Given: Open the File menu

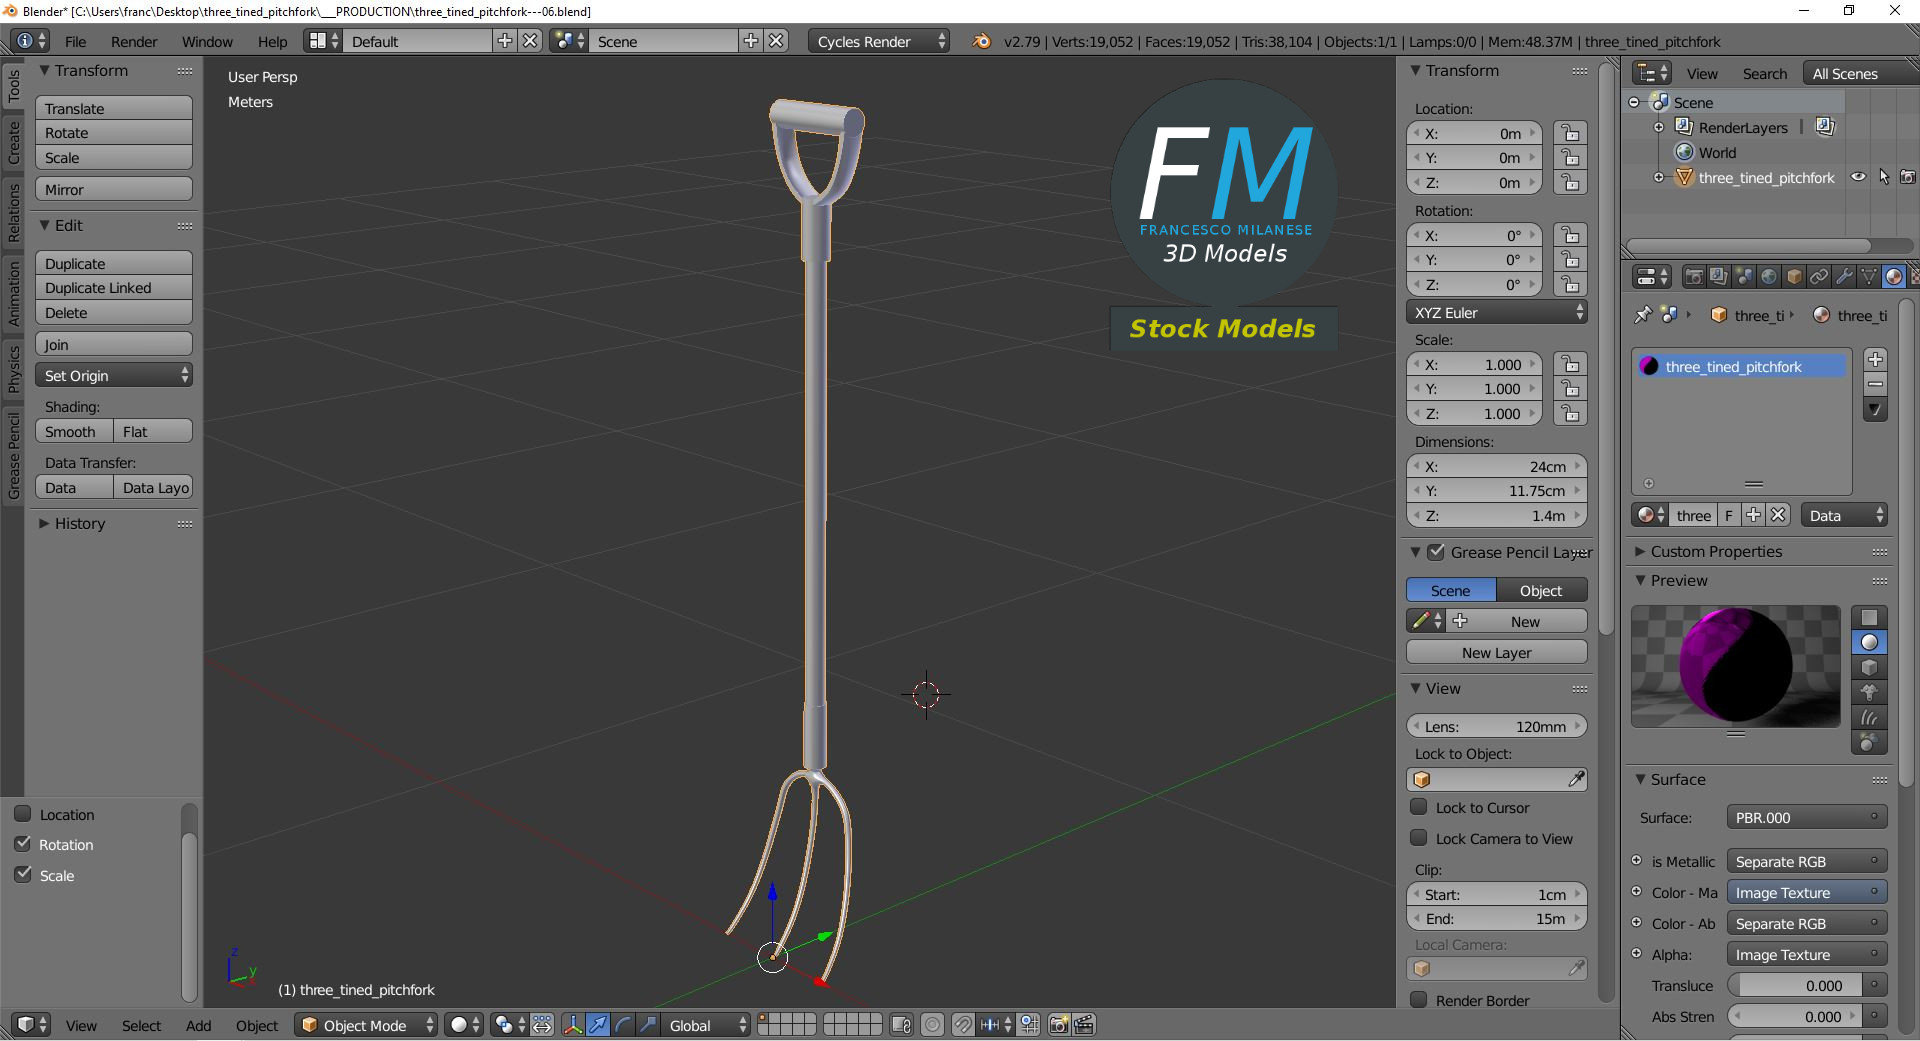Looking at the screenshot, I should coord(75,41).
